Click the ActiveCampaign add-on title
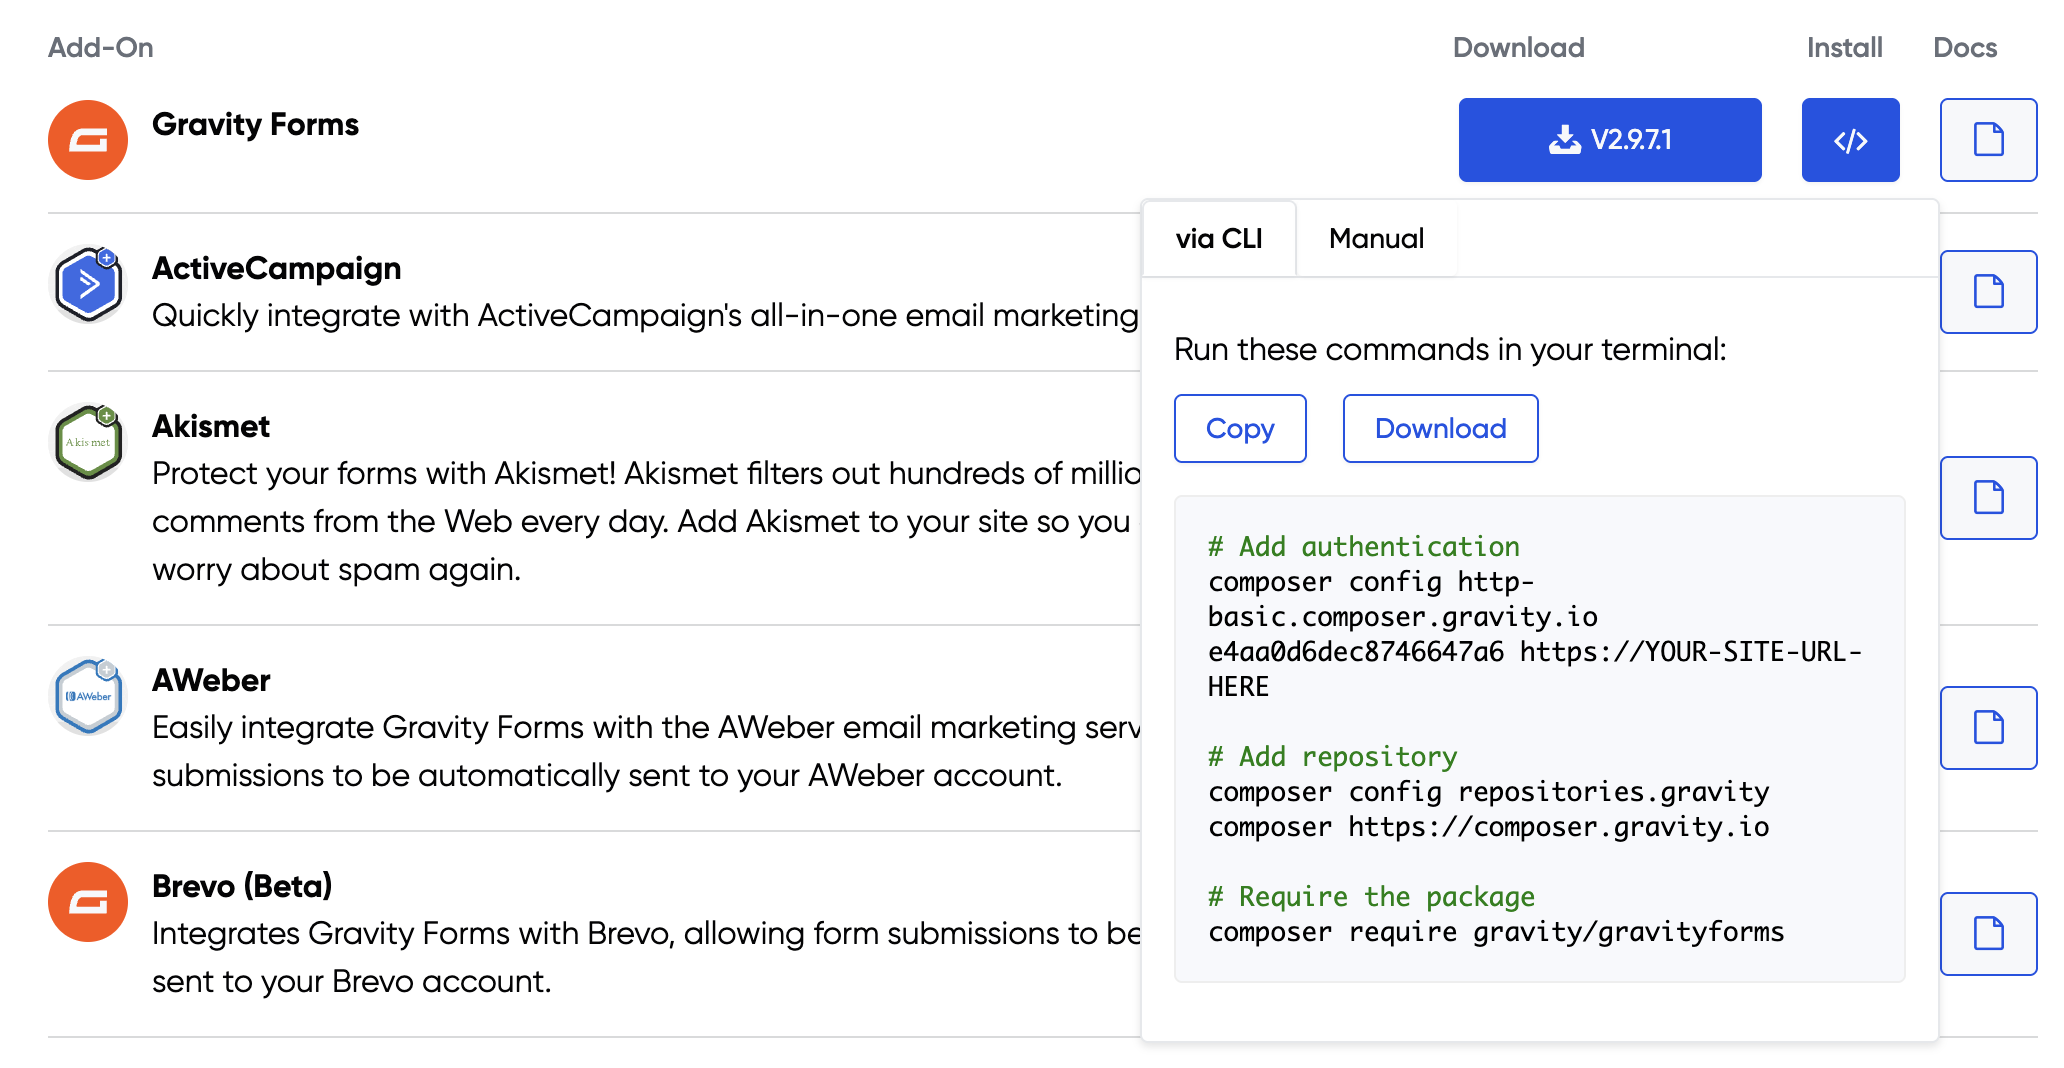This screenshot has height=1068, width=2064. 276,268
